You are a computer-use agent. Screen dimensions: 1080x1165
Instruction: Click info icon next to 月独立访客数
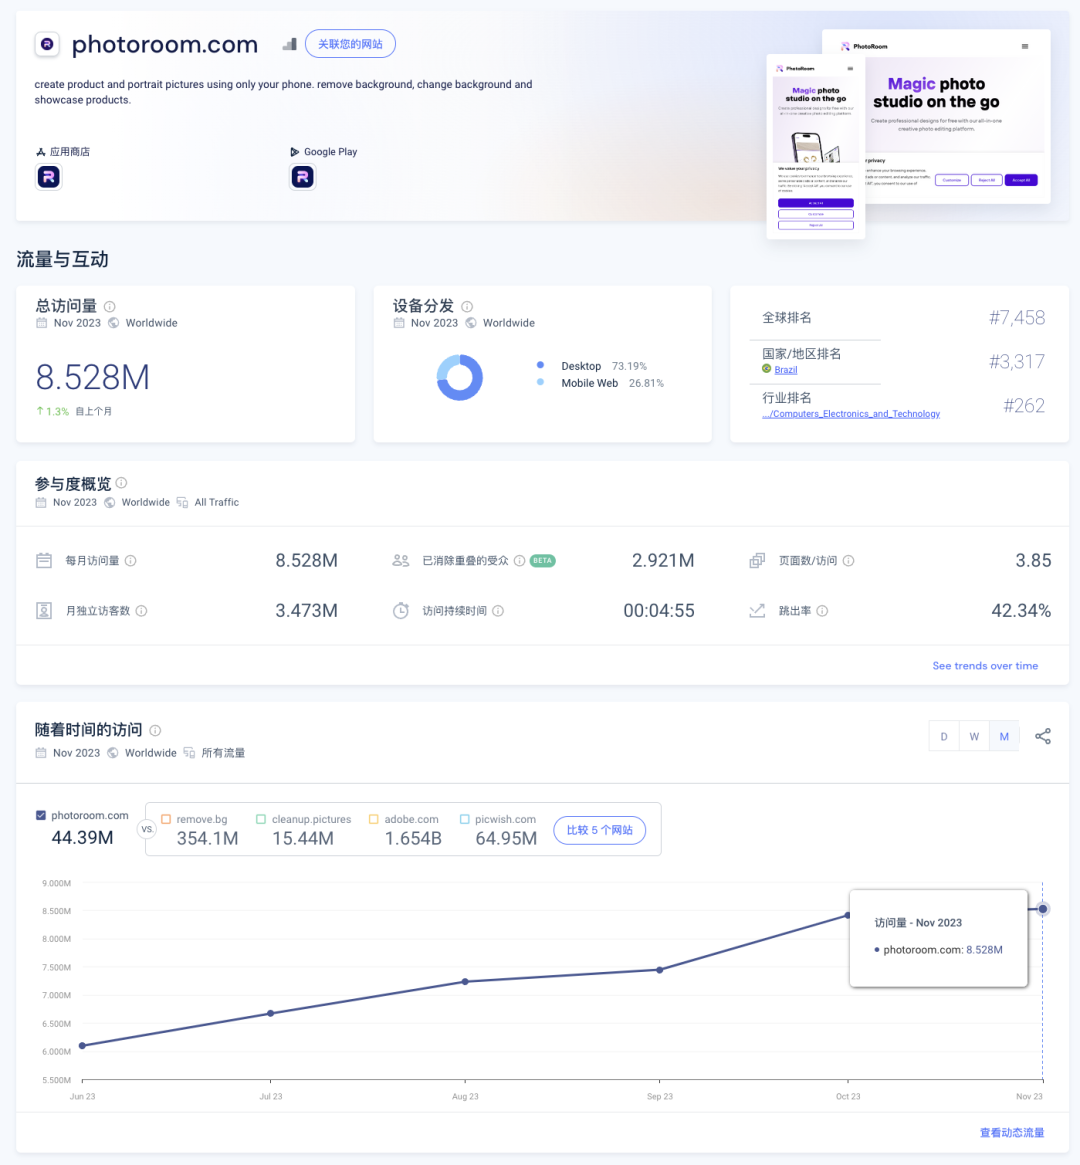coord(141,611)
